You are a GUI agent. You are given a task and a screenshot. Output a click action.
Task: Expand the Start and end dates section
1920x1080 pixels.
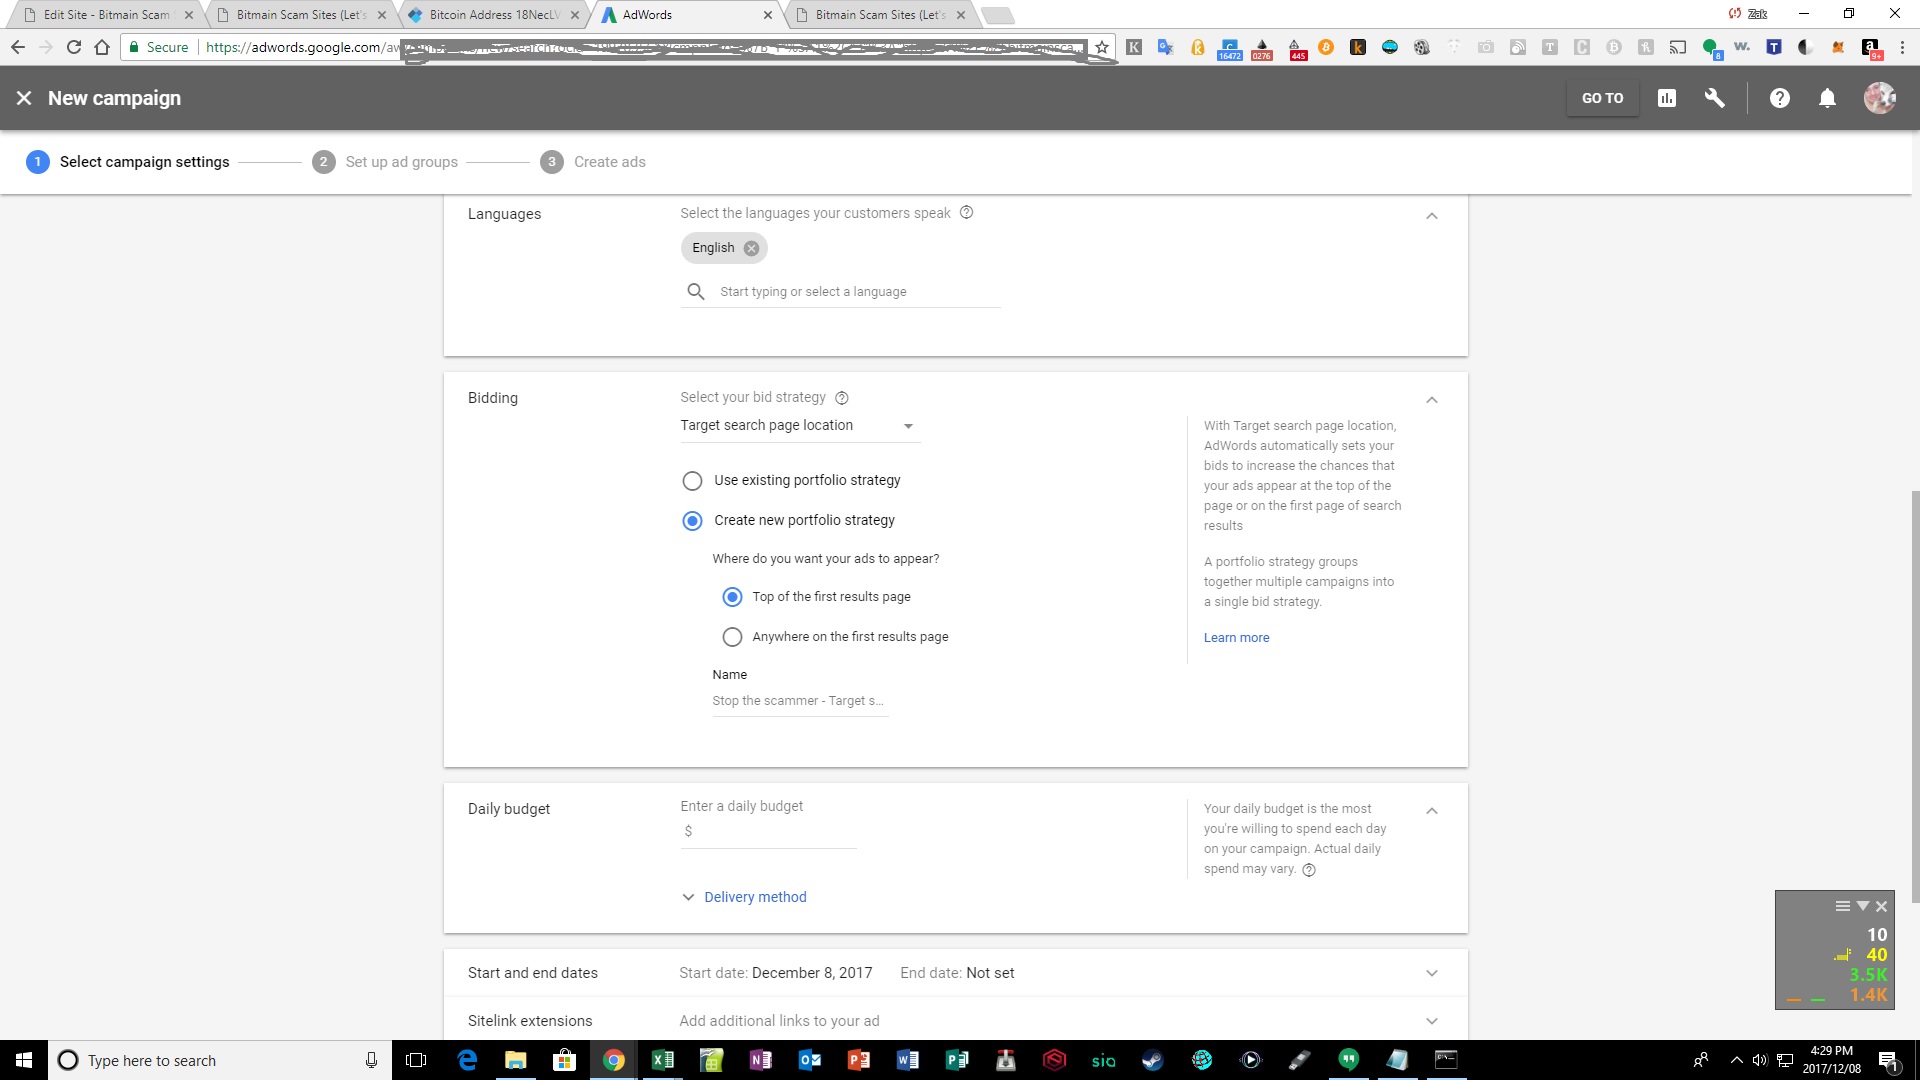(1432, 973)
